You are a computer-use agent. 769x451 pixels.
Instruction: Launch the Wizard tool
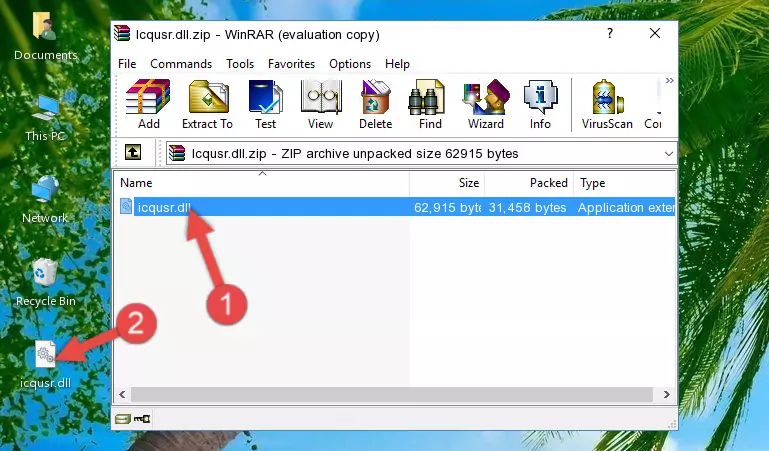click(x=486, y=104)
